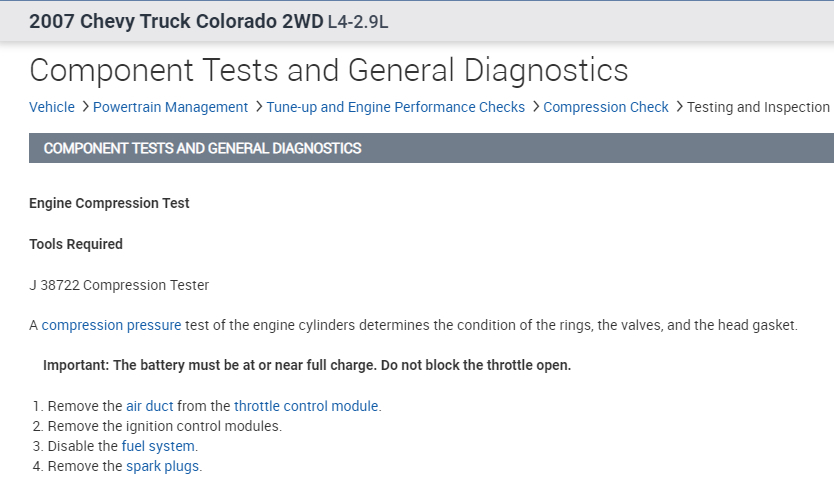
Task: Click the gray Component Tests section header bar
Action: pos(430,148)
